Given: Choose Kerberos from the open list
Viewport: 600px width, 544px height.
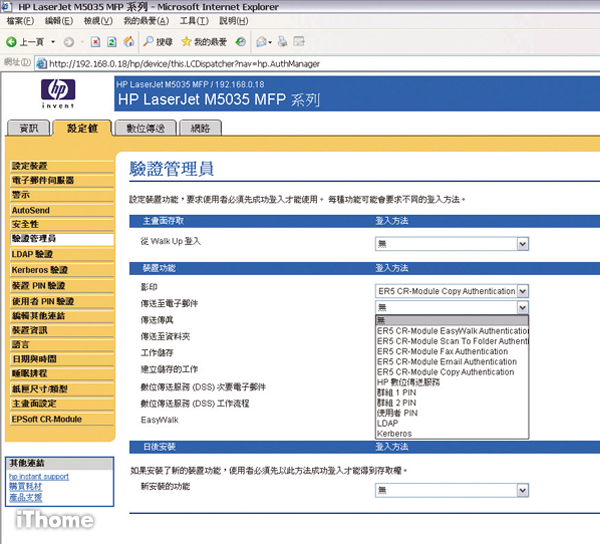Looking at the screenshot, I should (396, 434).
